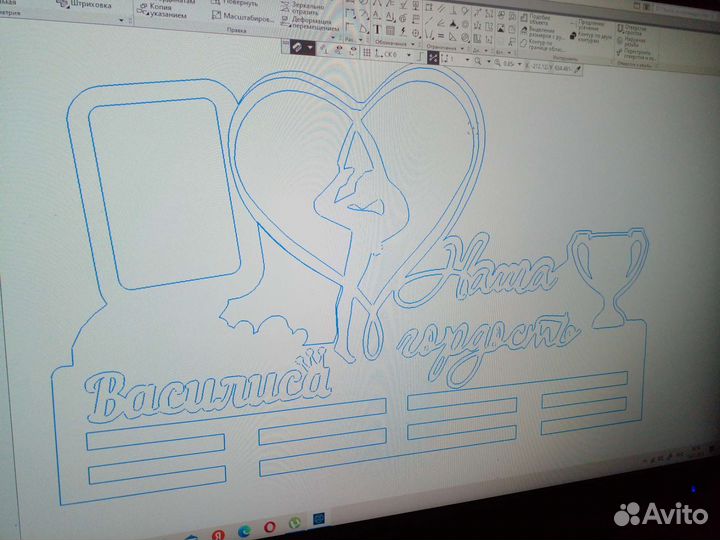
Task: Open the Обозначения panel group
Action: (391, 44)
